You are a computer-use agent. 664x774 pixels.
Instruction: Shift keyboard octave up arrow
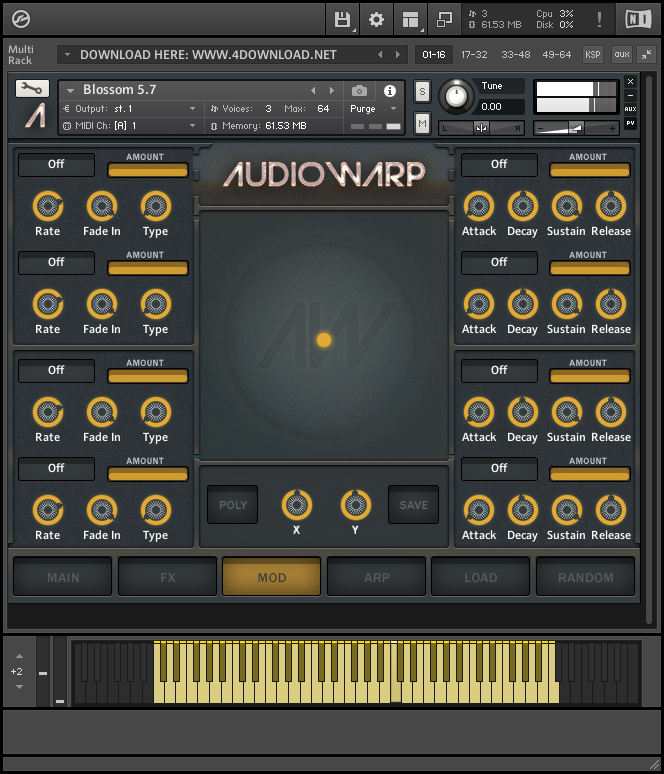point(19,656)
